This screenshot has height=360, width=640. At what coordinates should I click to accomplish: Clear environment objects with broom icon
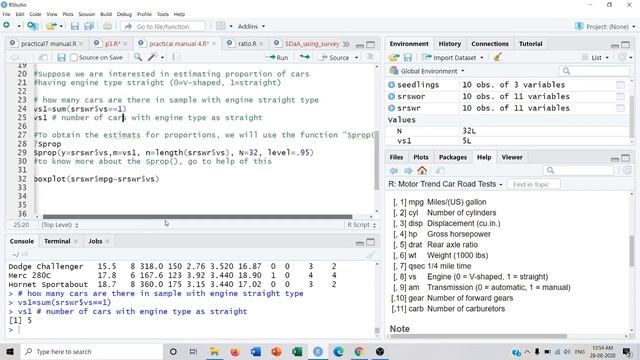click(497, 57)
